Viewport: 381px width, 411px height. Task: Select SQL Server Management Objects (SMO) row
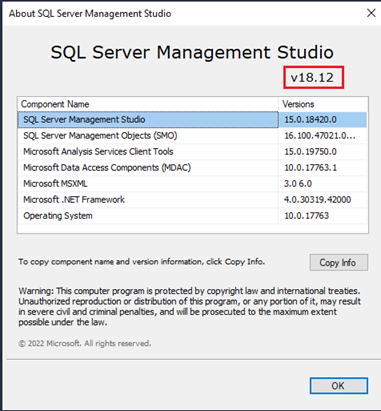(x=192, y=136)
